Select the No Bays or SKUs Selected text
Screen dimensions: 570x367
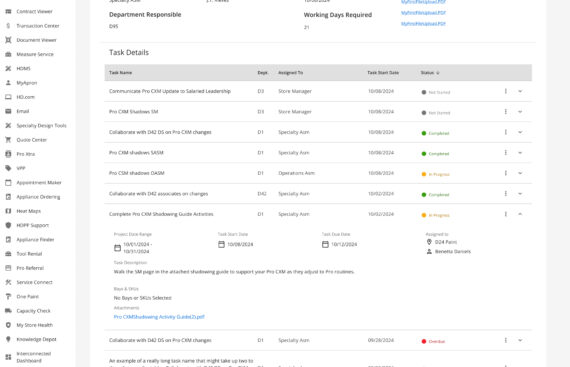[142, 298]
